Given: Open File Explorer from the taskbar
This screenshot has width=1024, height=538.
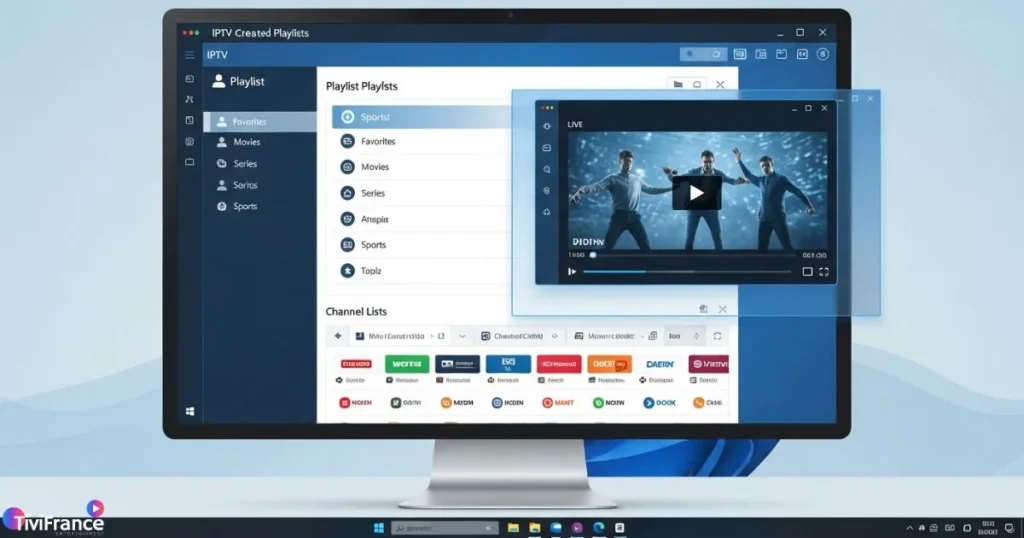Looking at the screenshot, I should pyautogui.click(x=513, y=528).
